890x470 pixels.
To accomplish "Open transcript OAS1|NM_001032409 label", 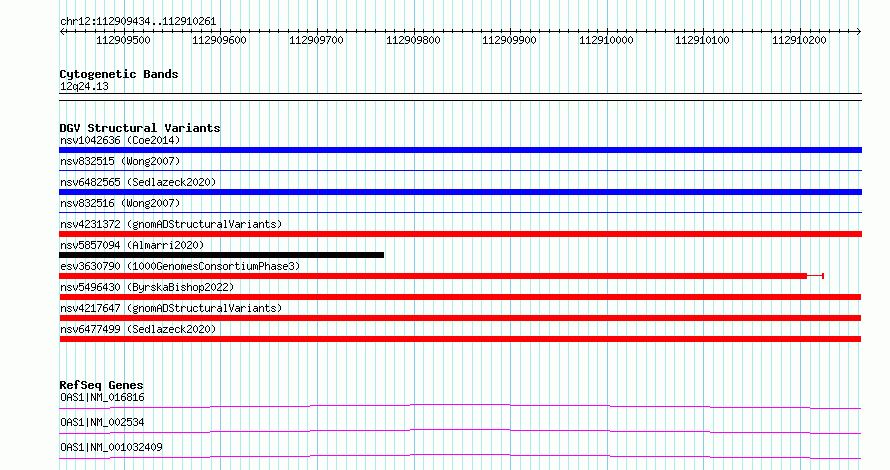I will (111, 447).
